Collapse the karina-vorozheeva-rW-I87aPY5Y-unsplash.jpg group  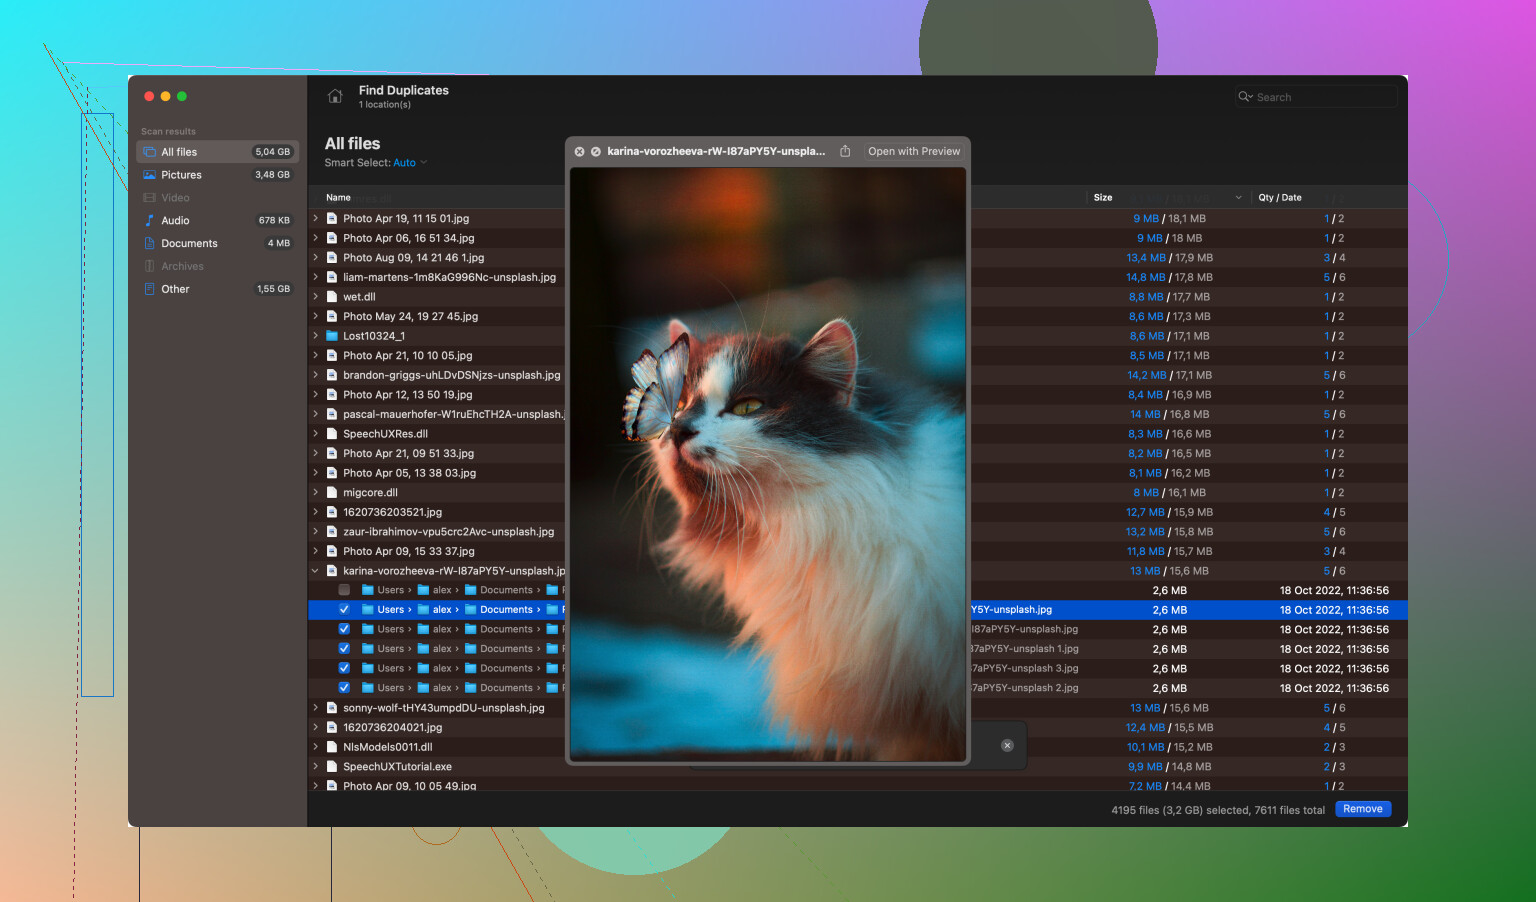tap(315, 571)
